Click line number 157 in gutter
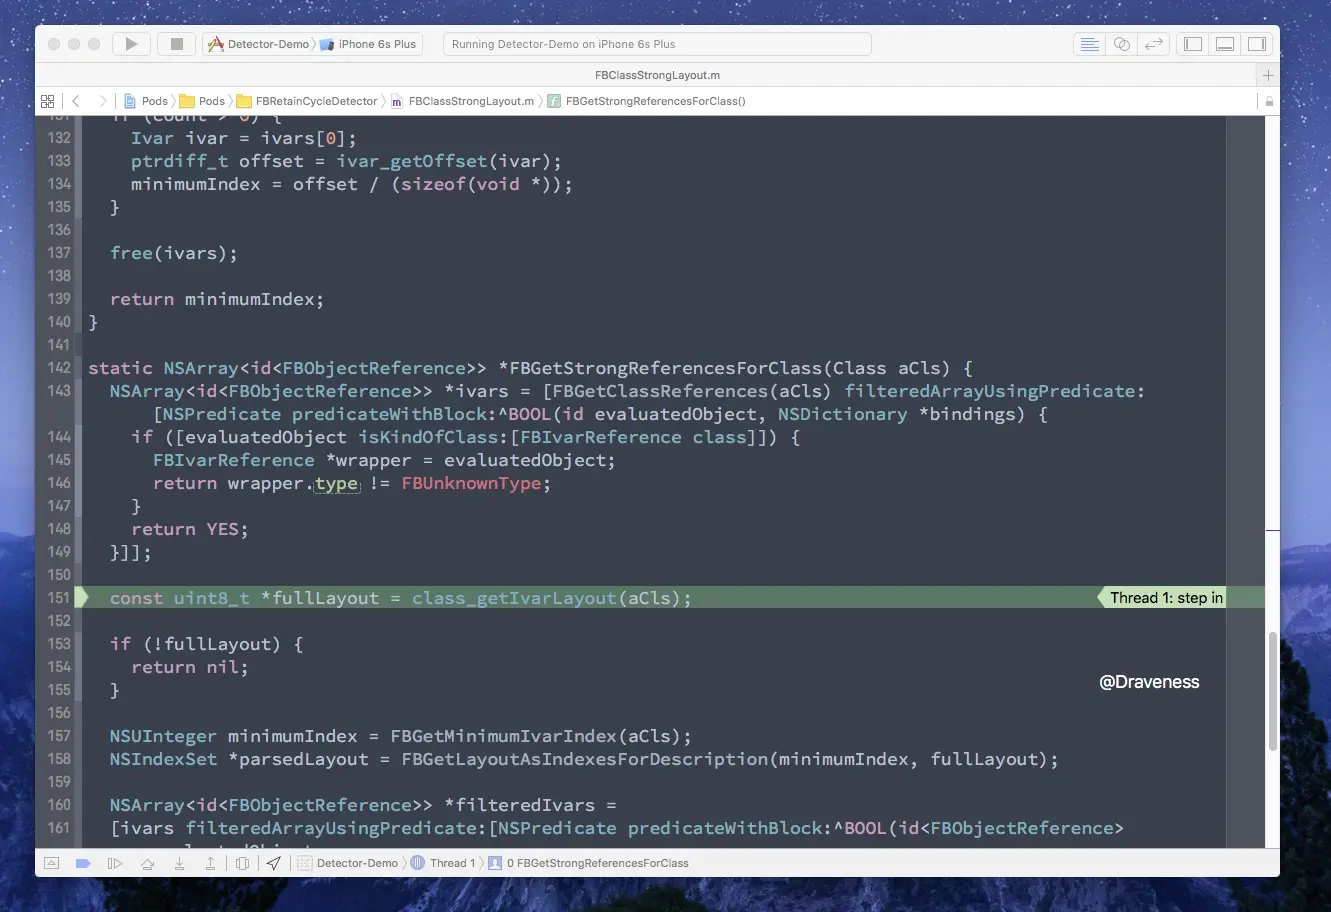This screenshot has height=912, width=1331. (x=59, y=736)
